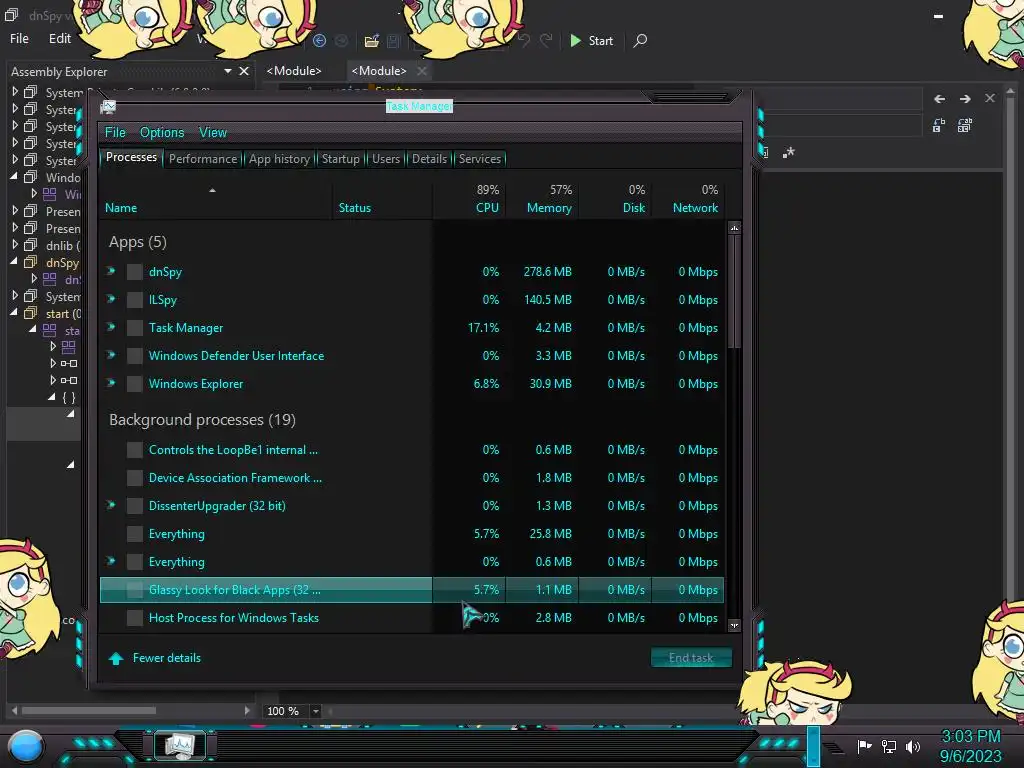This screenshot has height=768, width=1024.
Task: Click the Assembly Explorer horizontal scrollbar thumb
Action: (x=89, y=711)
